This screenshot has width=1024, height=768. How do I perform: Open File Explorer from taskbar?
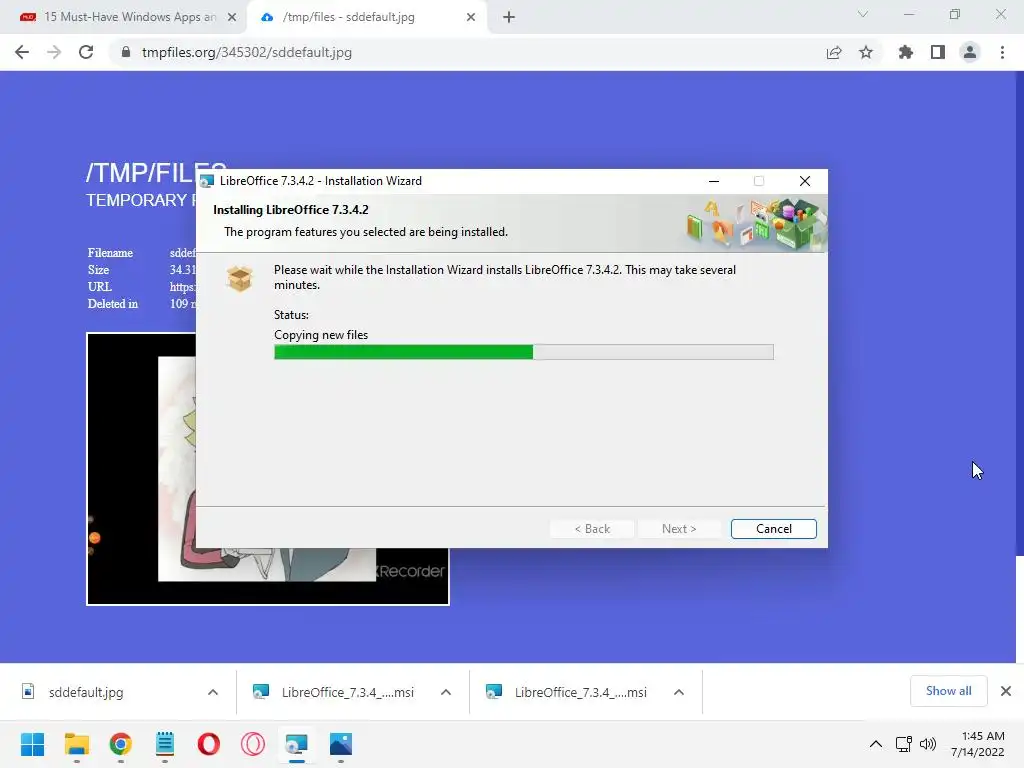[x=76, y=744]
